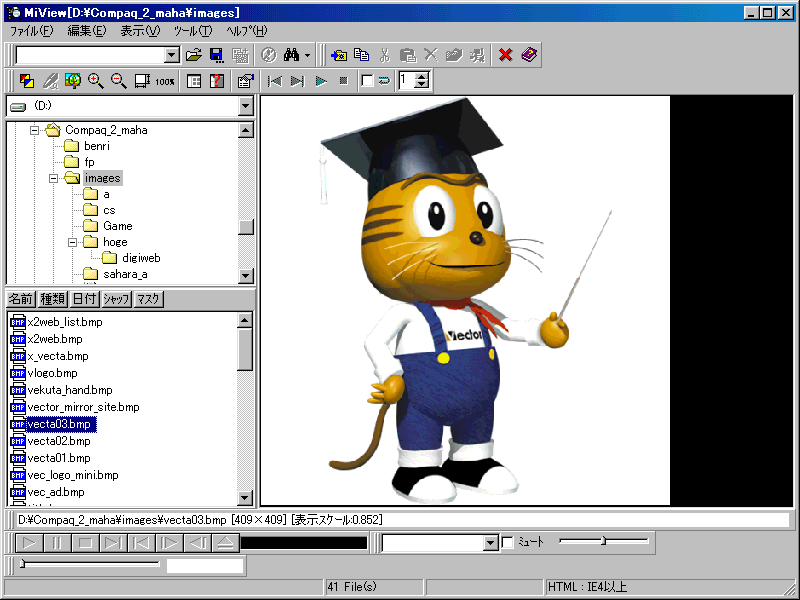
Task: Select file vecta02.bmp
Action: (x=59, y=441)
